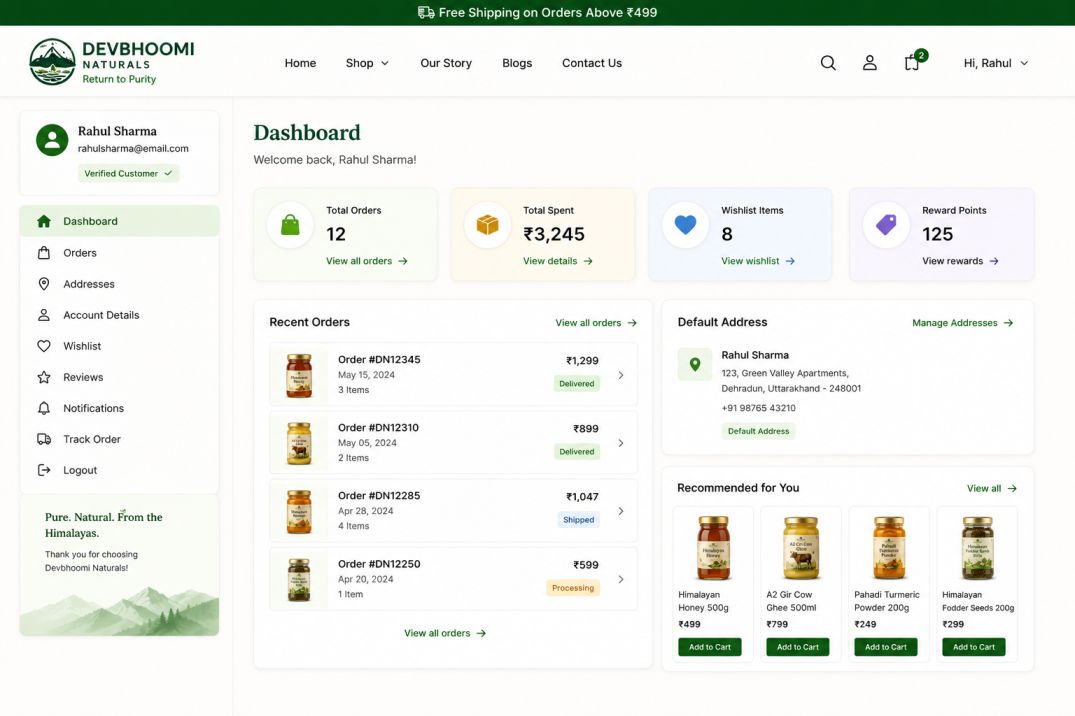The width and height of the screenshot is (1075, 716).
Task: Click Manage Addresses link
Action: (x=963, y=322)
